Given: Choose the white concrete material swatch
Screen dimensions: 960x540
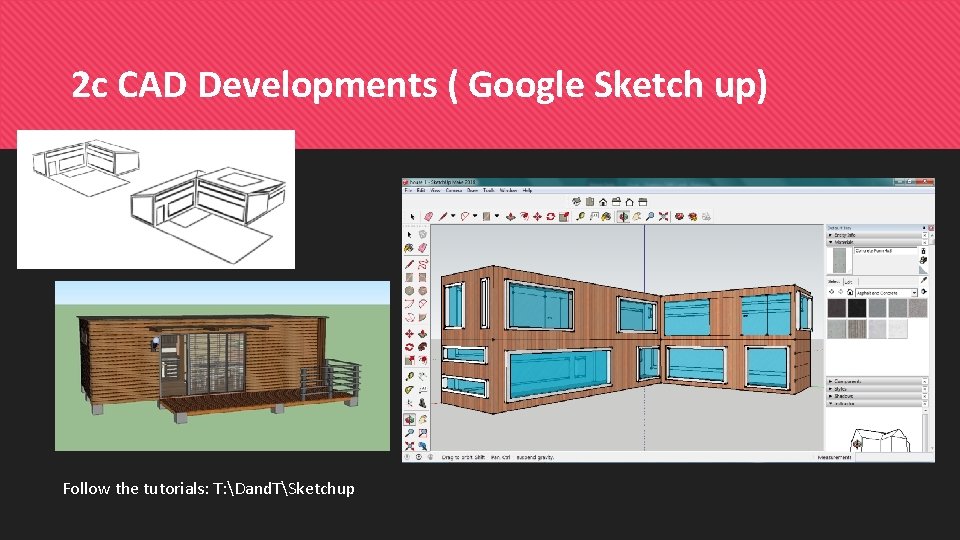Looking at the screenshot, I should 898,329.
